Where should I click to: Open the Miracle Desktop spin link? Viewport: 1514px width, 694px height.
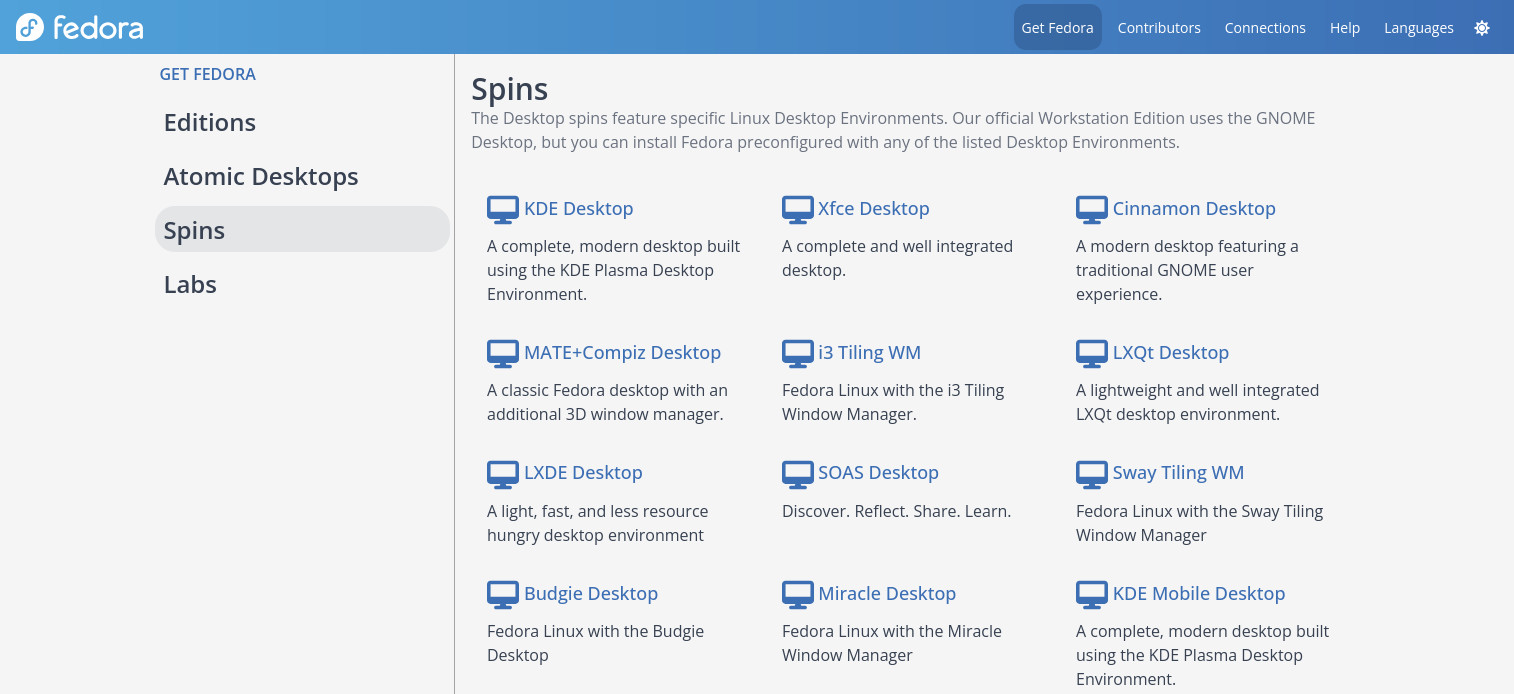coord(887,593)
